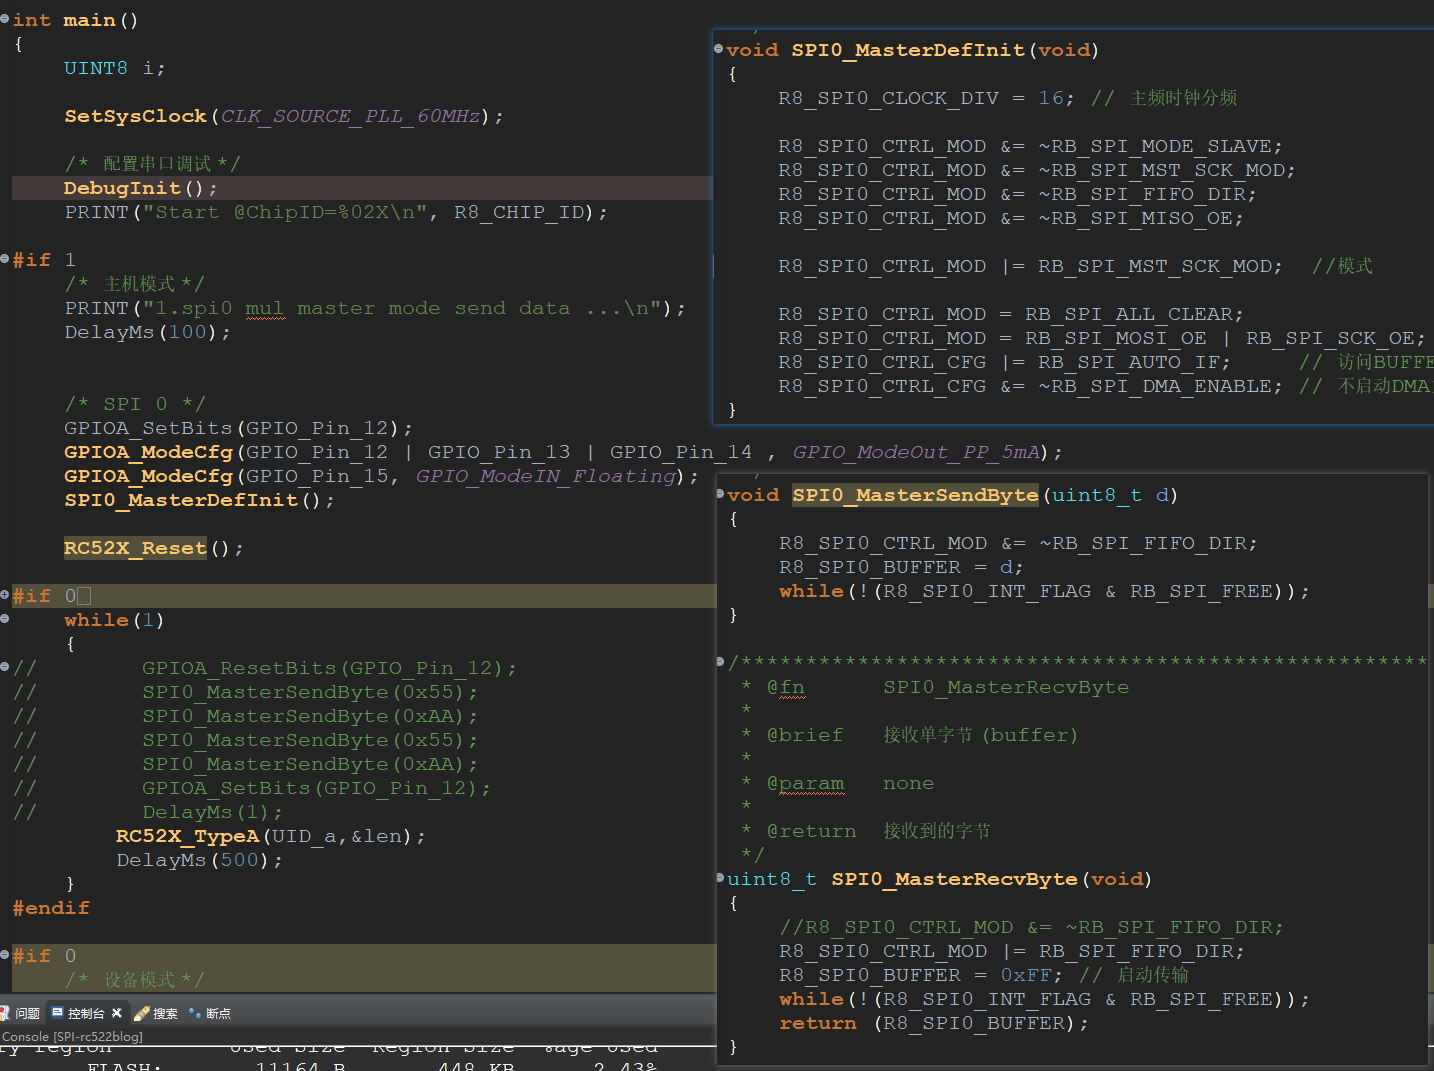Toggle fold marker of '#if 0' above 设备模式
1434x1071 pixels.
[x=5, y=955]
